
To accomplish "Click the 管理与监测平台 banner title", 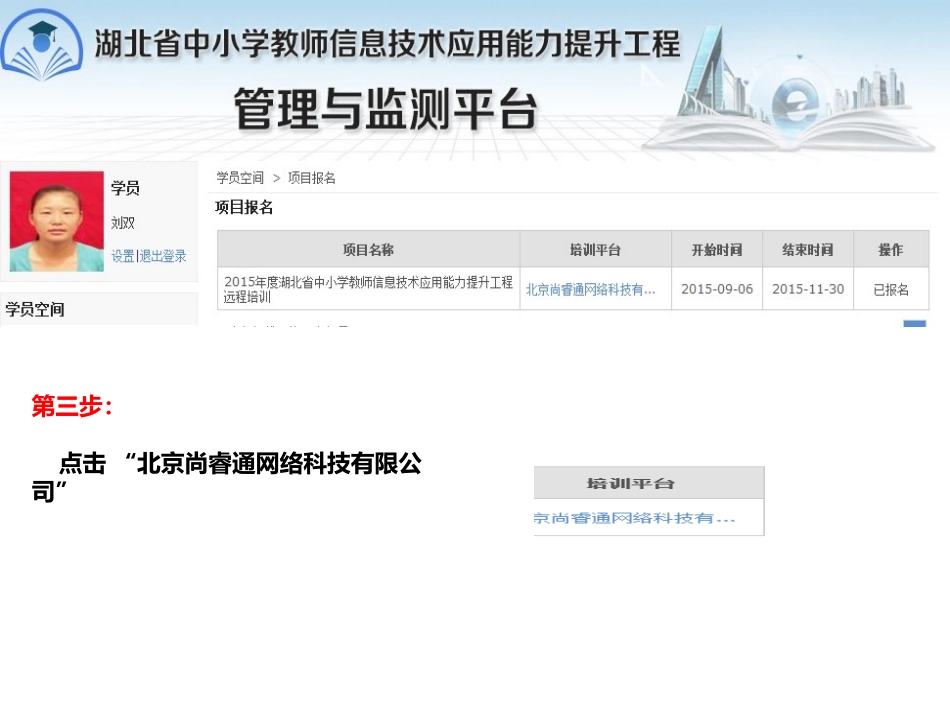I will click(x=386, y=110).
